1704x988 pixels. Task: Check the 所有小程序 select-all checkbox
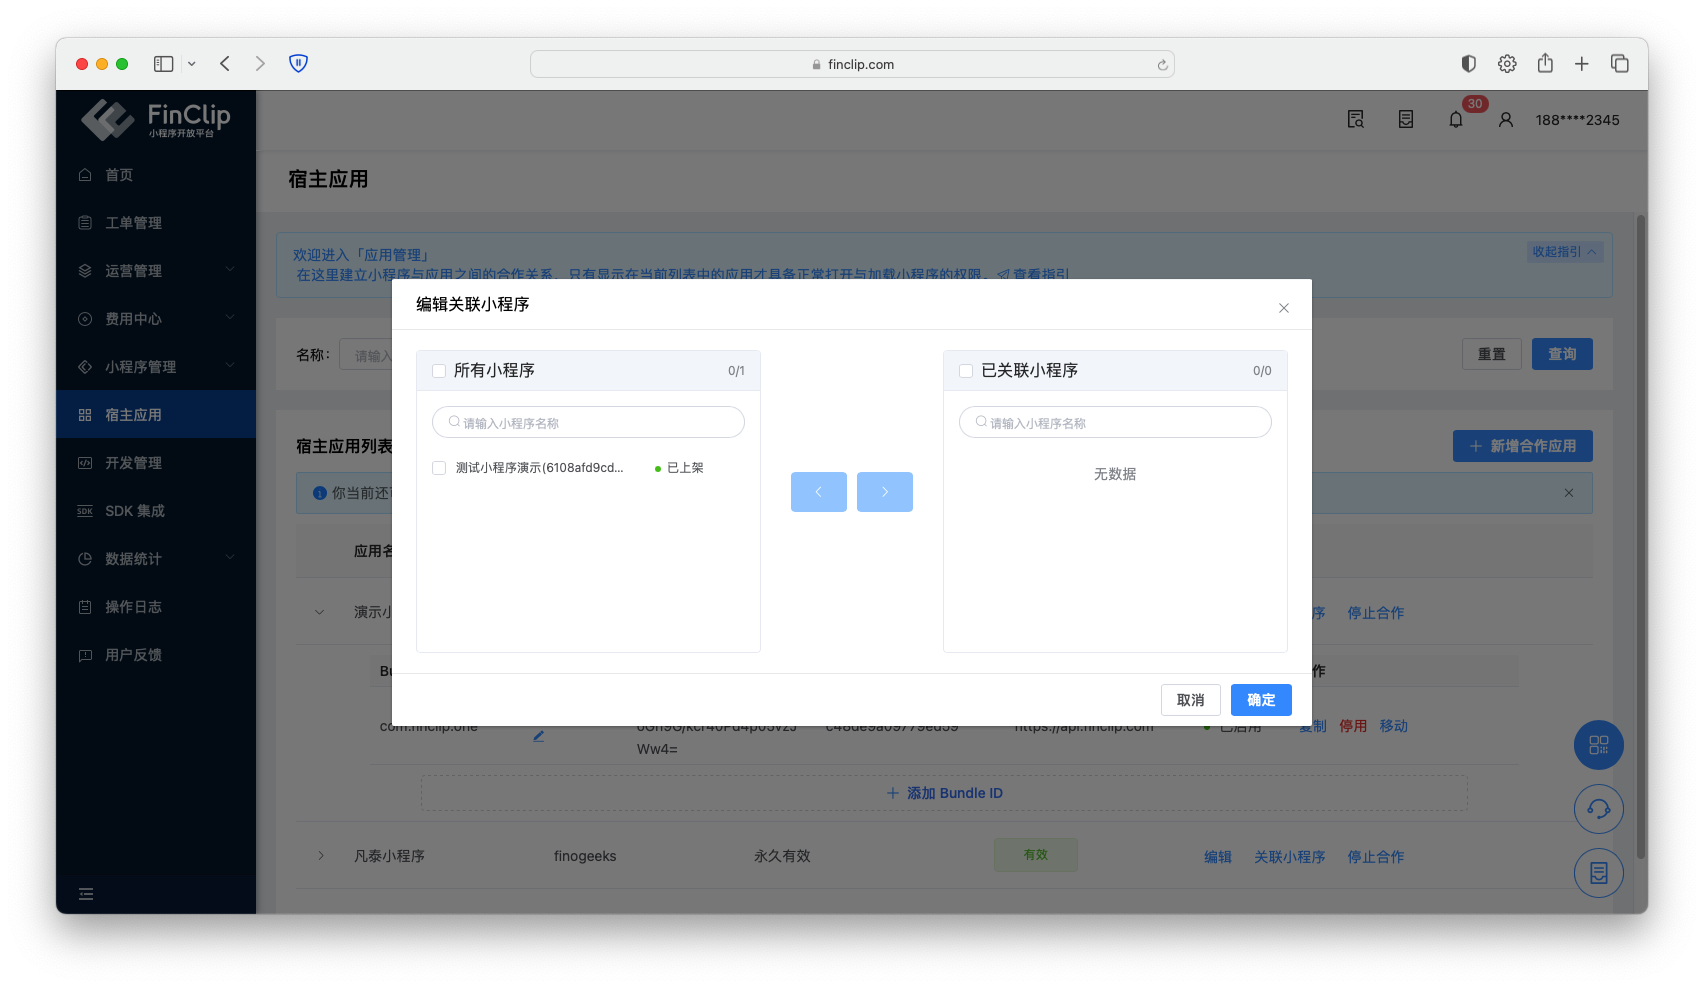pos(439,371)
